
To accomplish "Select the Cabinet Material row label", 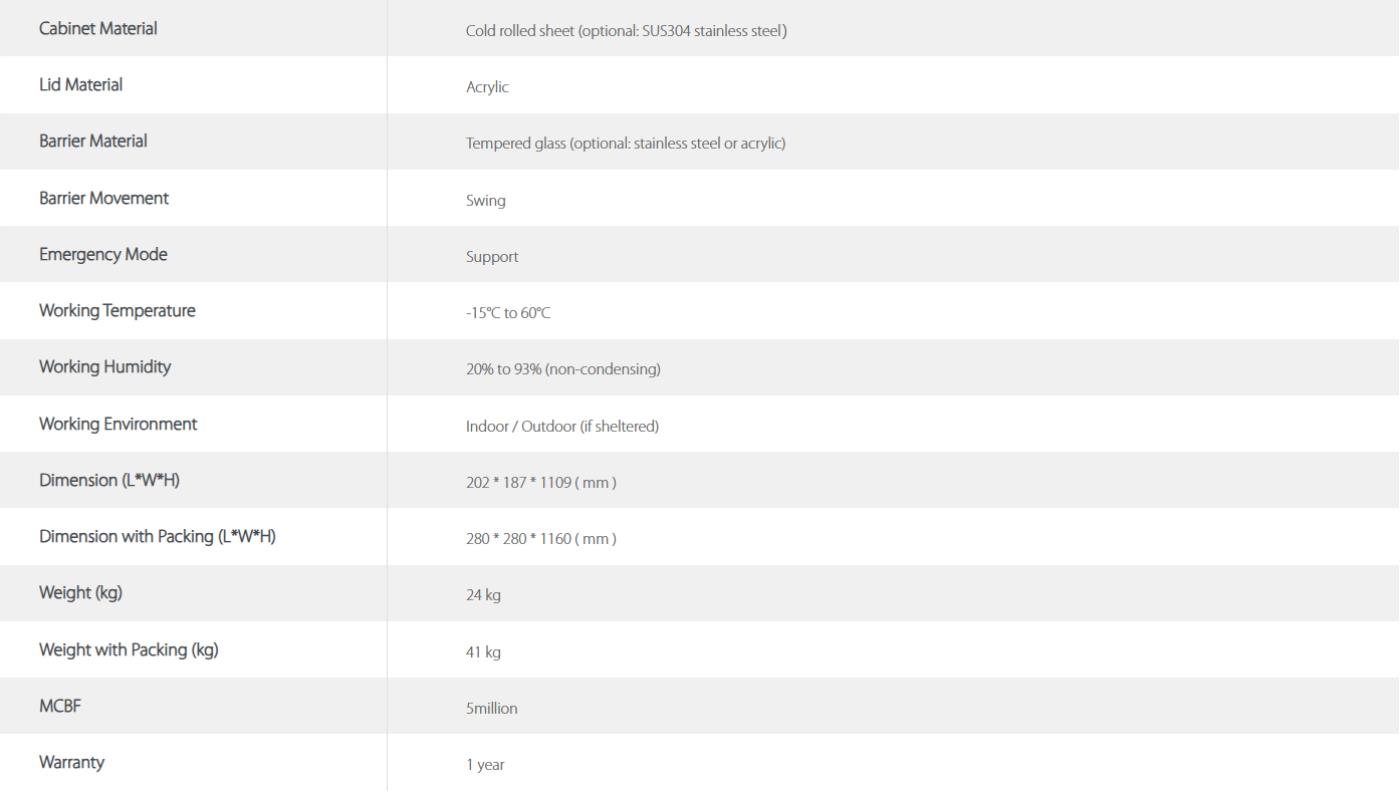I will tap(98, 29).
